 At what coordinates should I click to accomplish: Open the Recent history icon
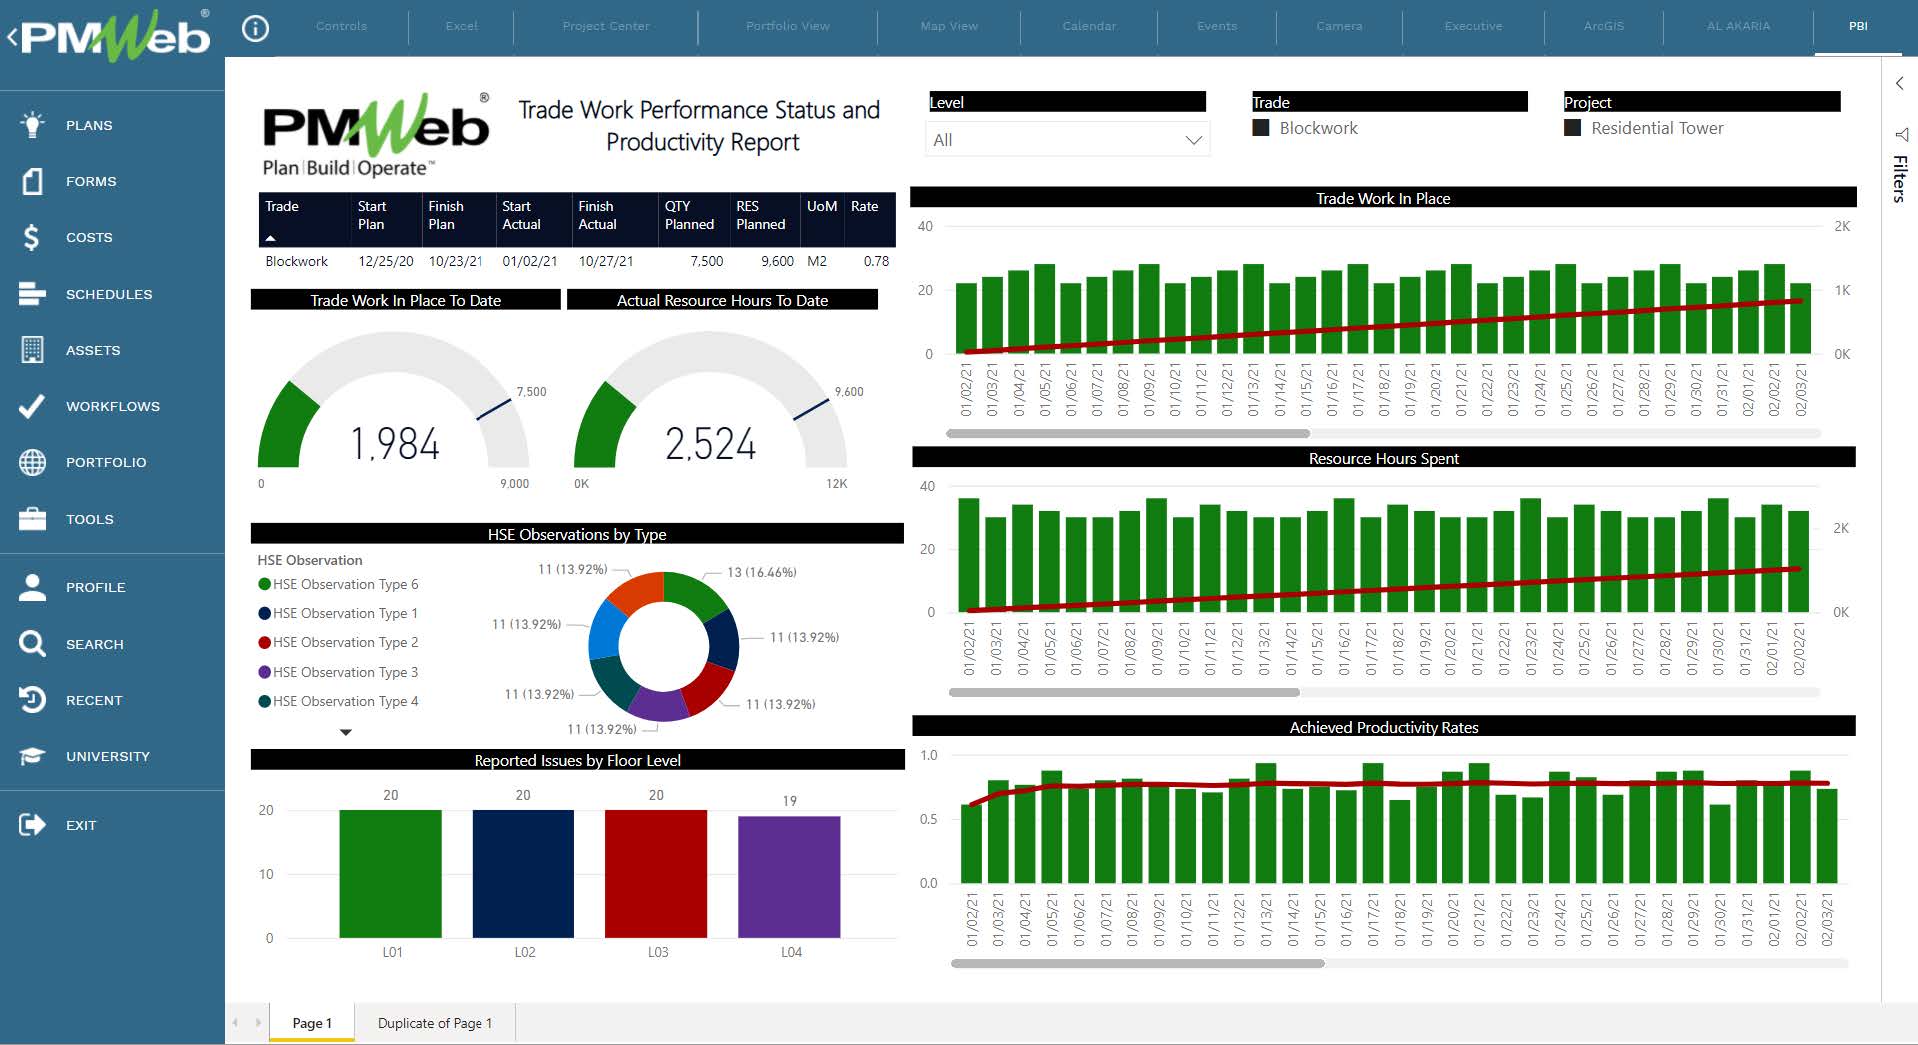tap(32, 699)
